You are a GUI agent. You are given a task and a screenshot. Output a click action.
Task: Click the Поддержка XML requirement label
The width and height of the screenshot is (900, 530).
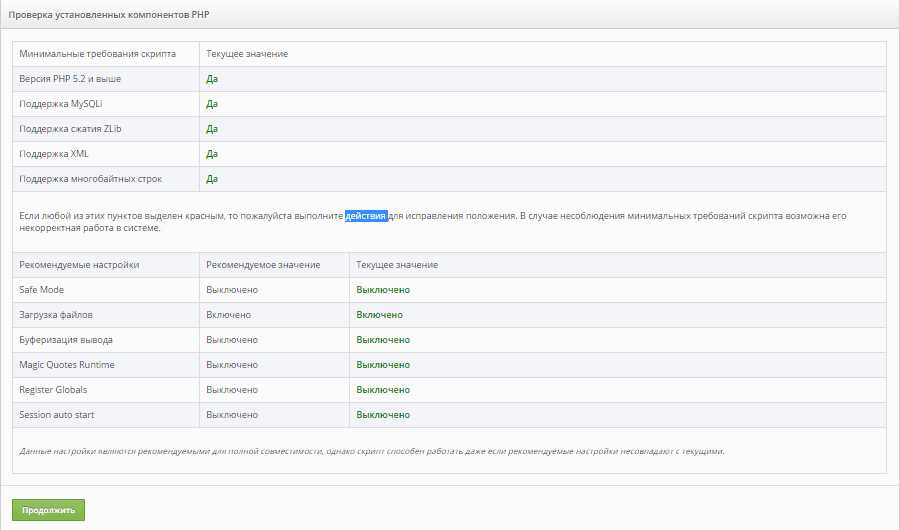pyautogui.click(x=54, y=154)
